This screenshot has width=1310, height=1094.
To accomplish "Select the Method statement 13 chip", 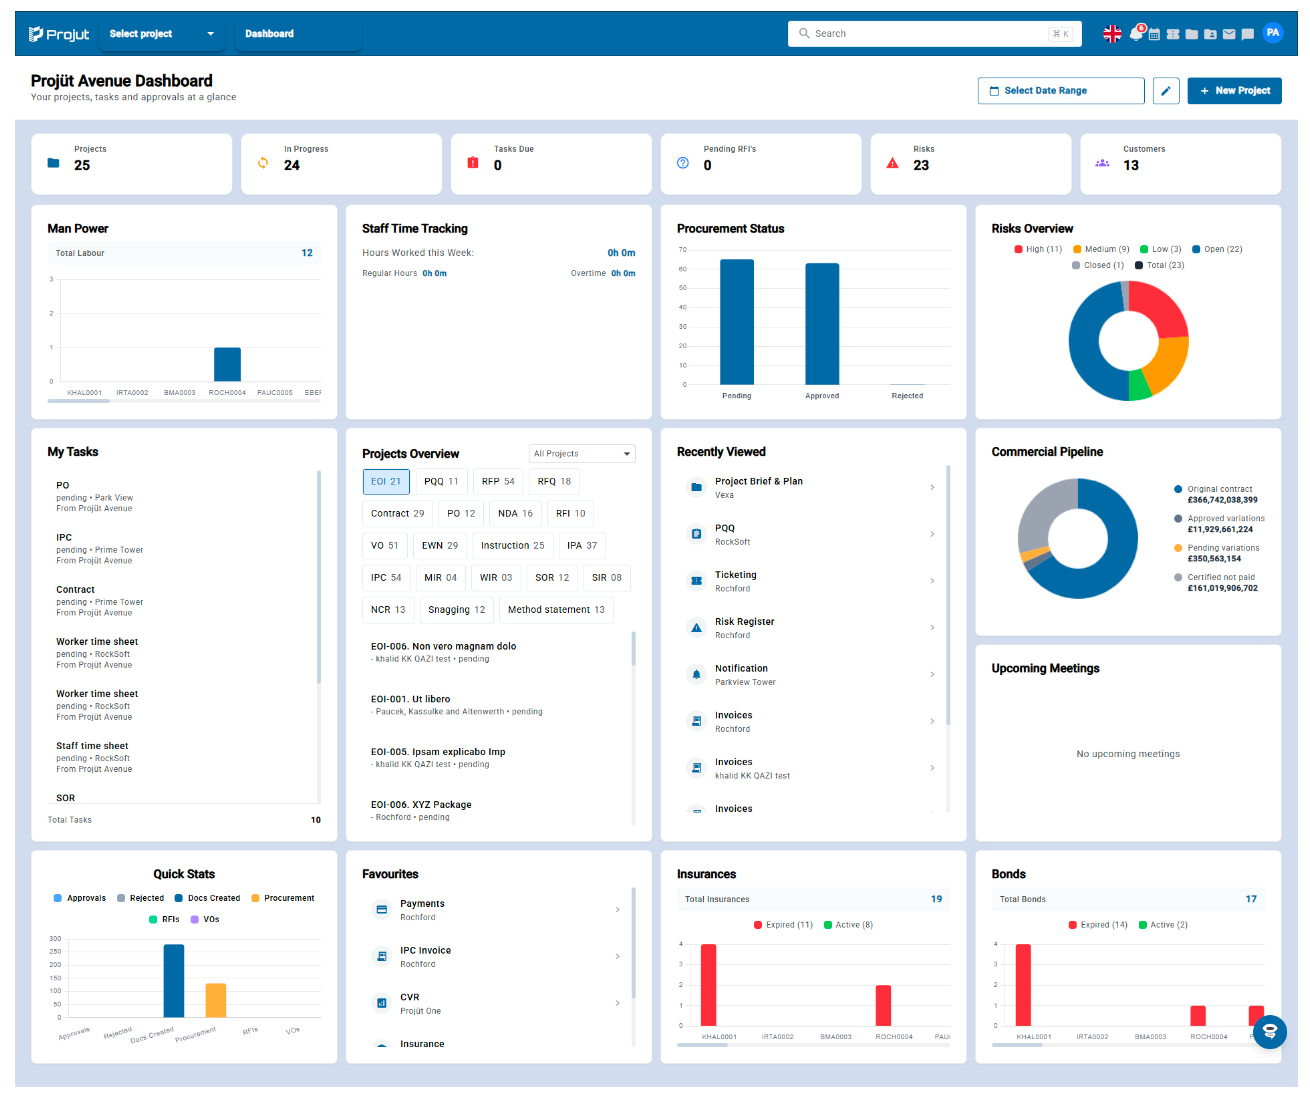I will (x=556, y=610).
